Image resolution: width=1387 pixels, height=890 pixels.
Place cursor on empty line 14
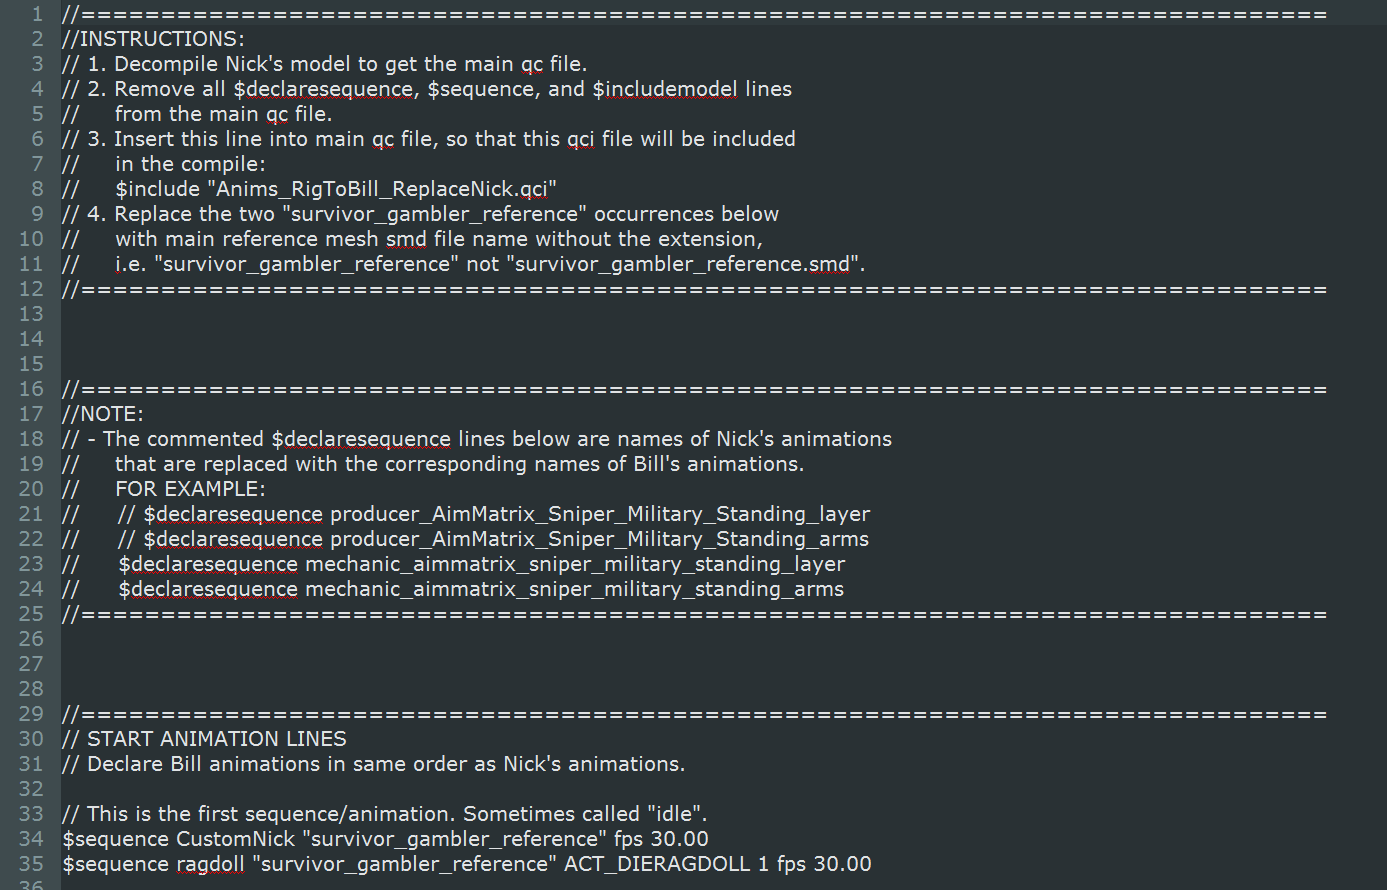(400, 339)
